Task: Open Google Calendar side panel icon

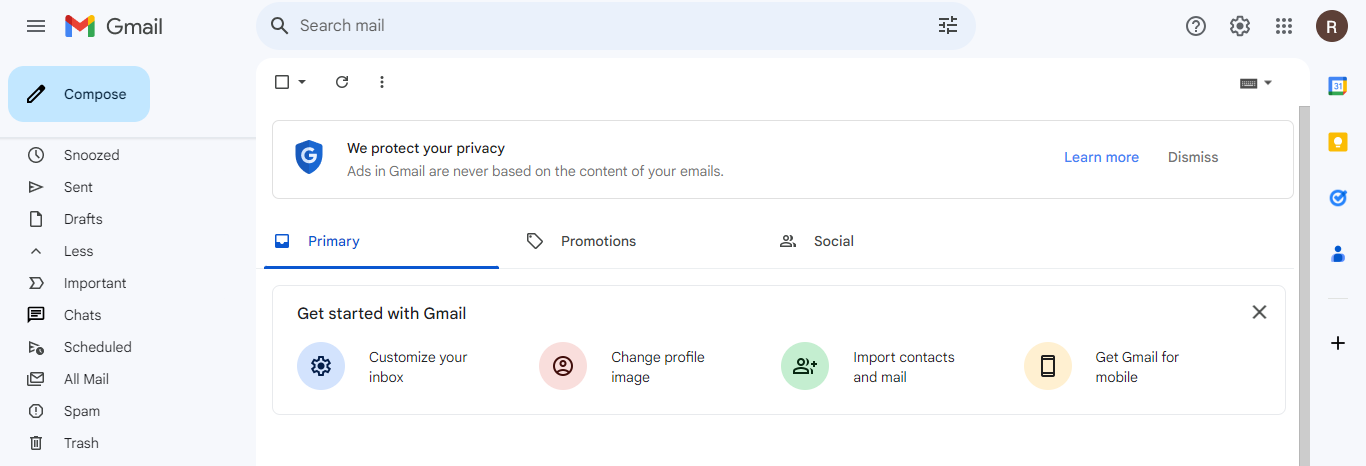Action: [1338, 86]
